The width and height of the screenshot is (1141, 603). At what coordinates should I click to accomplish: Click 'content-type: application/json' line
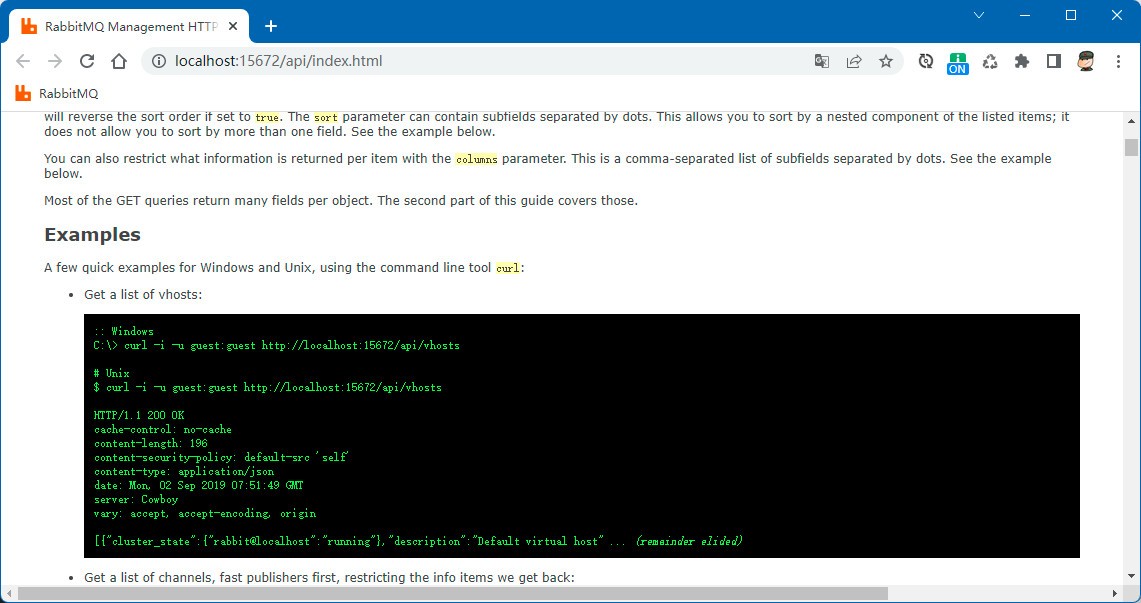pyautogui.click(x=184, y=471)
